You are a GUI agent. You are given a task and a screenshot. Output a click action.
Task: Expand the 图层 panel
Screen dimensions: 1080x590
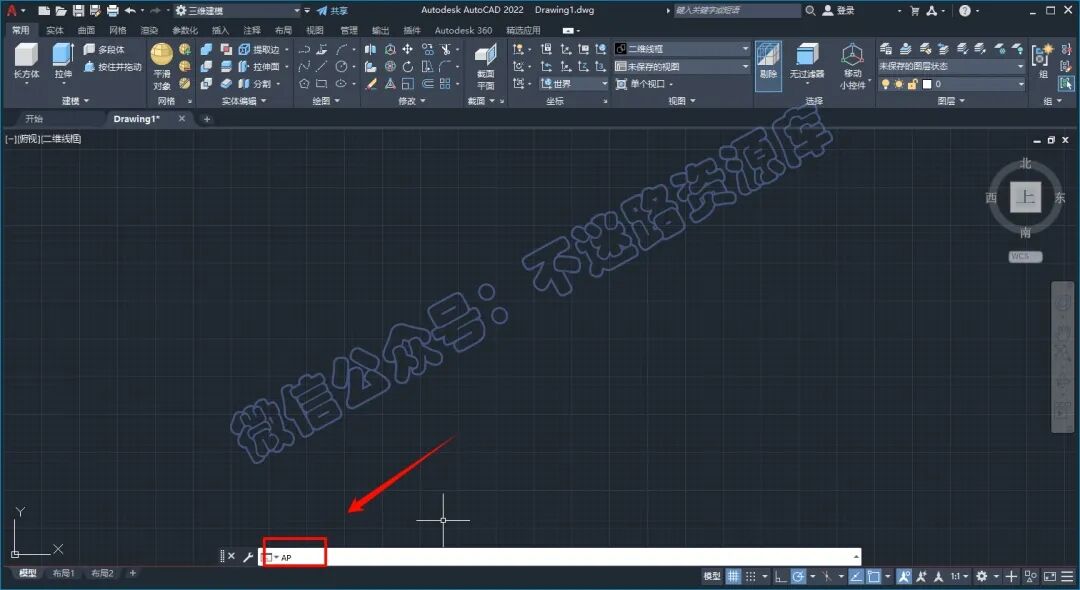click(951, 101)
